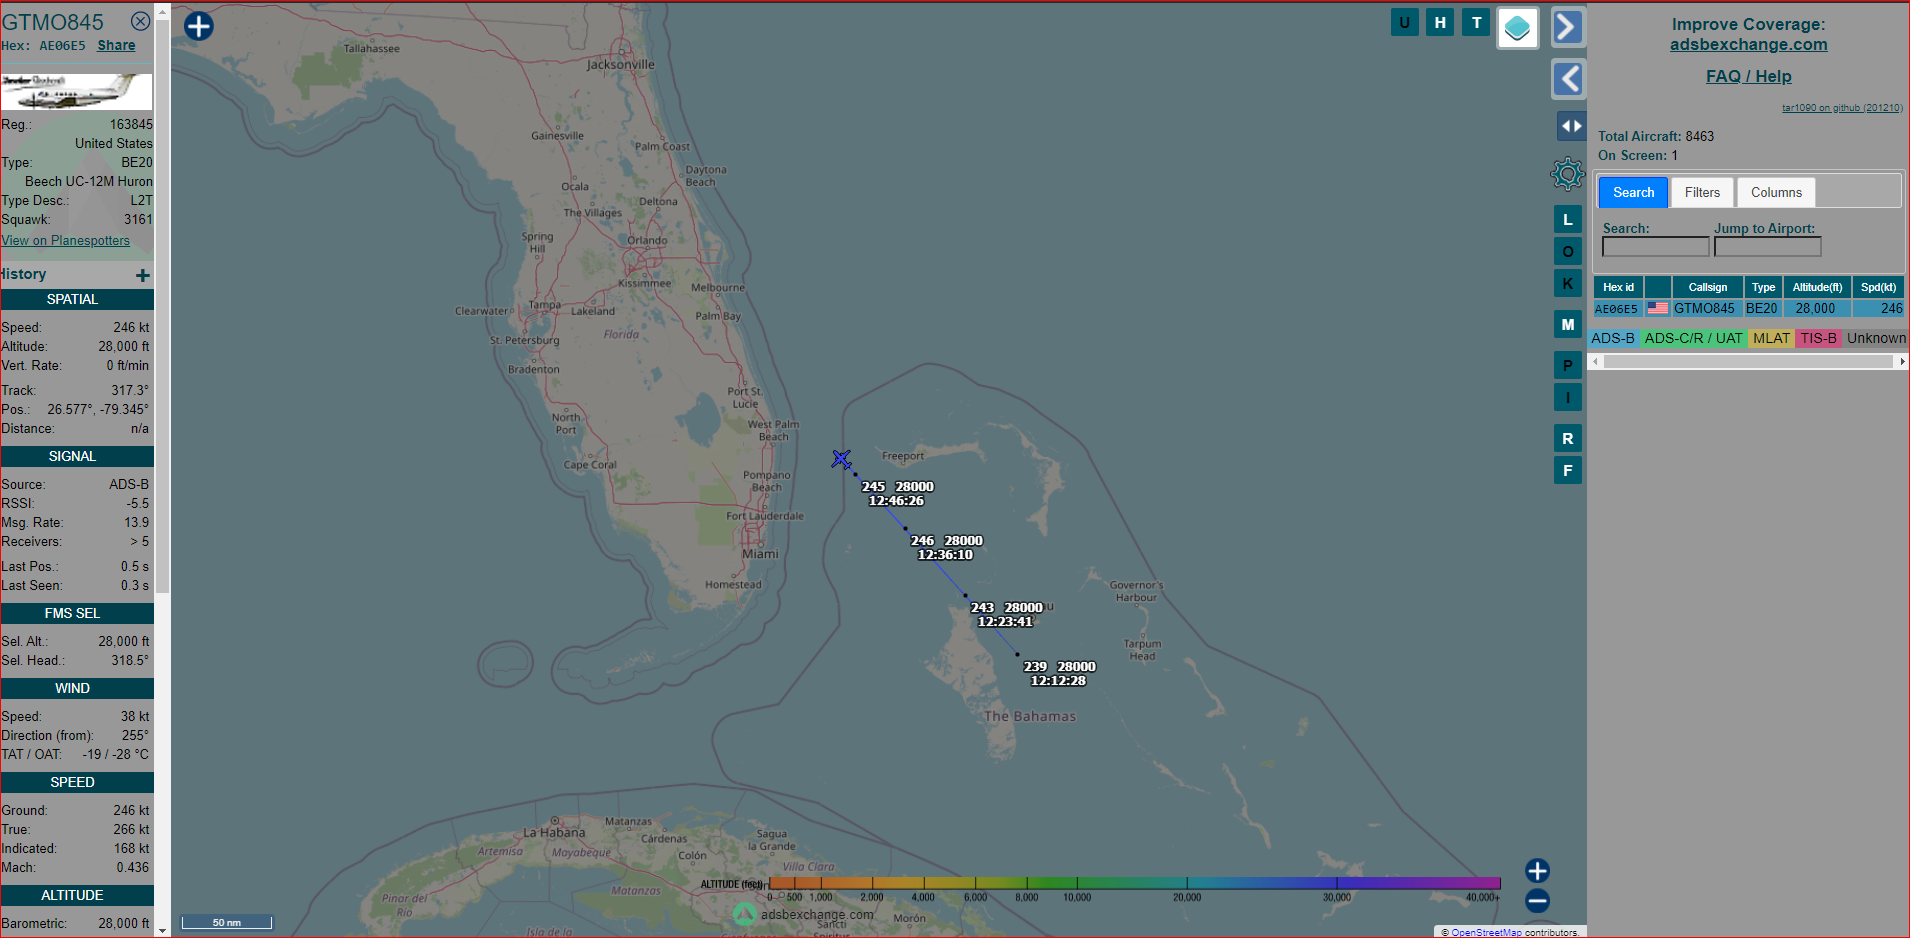The image size is (1910, 938).
Task: Open View on Planespotters link
Action: coord(66,240)
